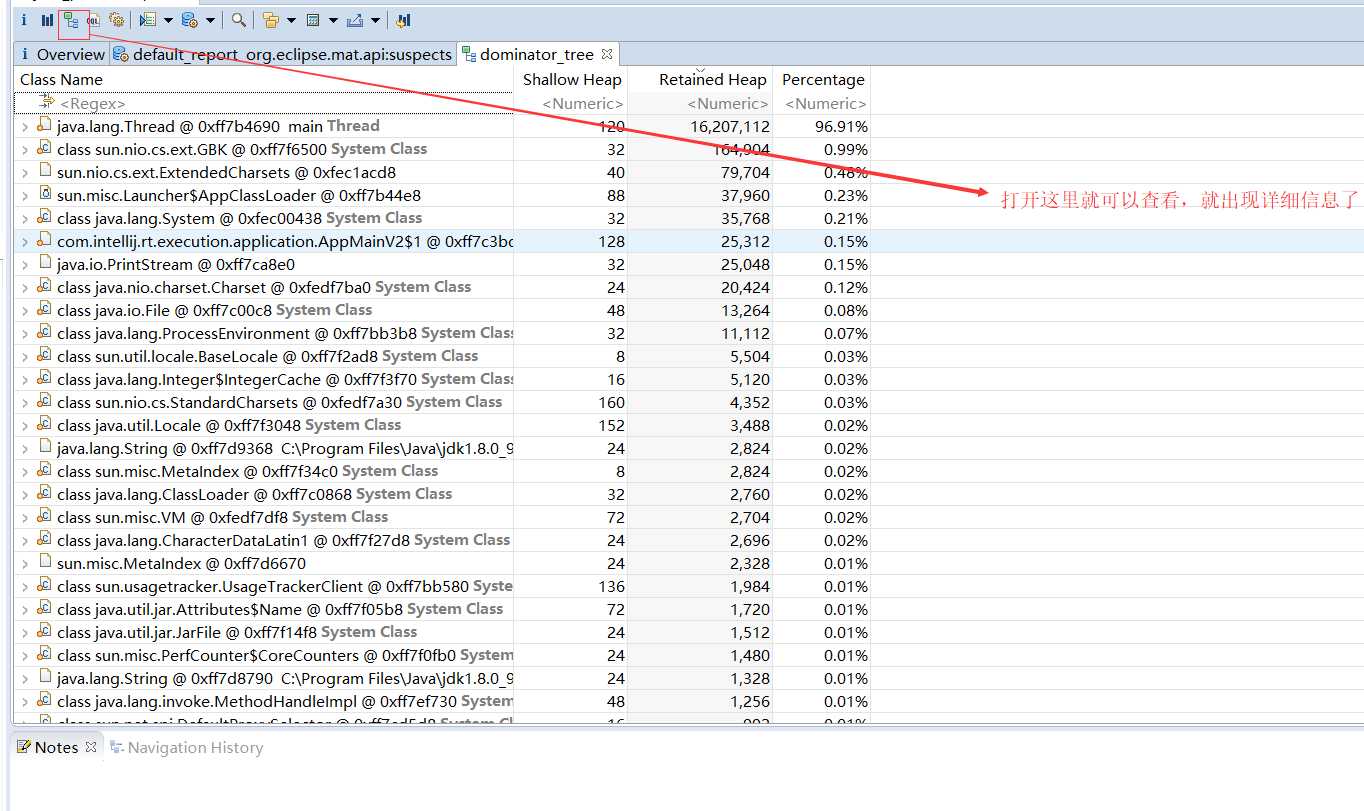
Task: Open dropdown next to export icon
Action: (376, 20)
